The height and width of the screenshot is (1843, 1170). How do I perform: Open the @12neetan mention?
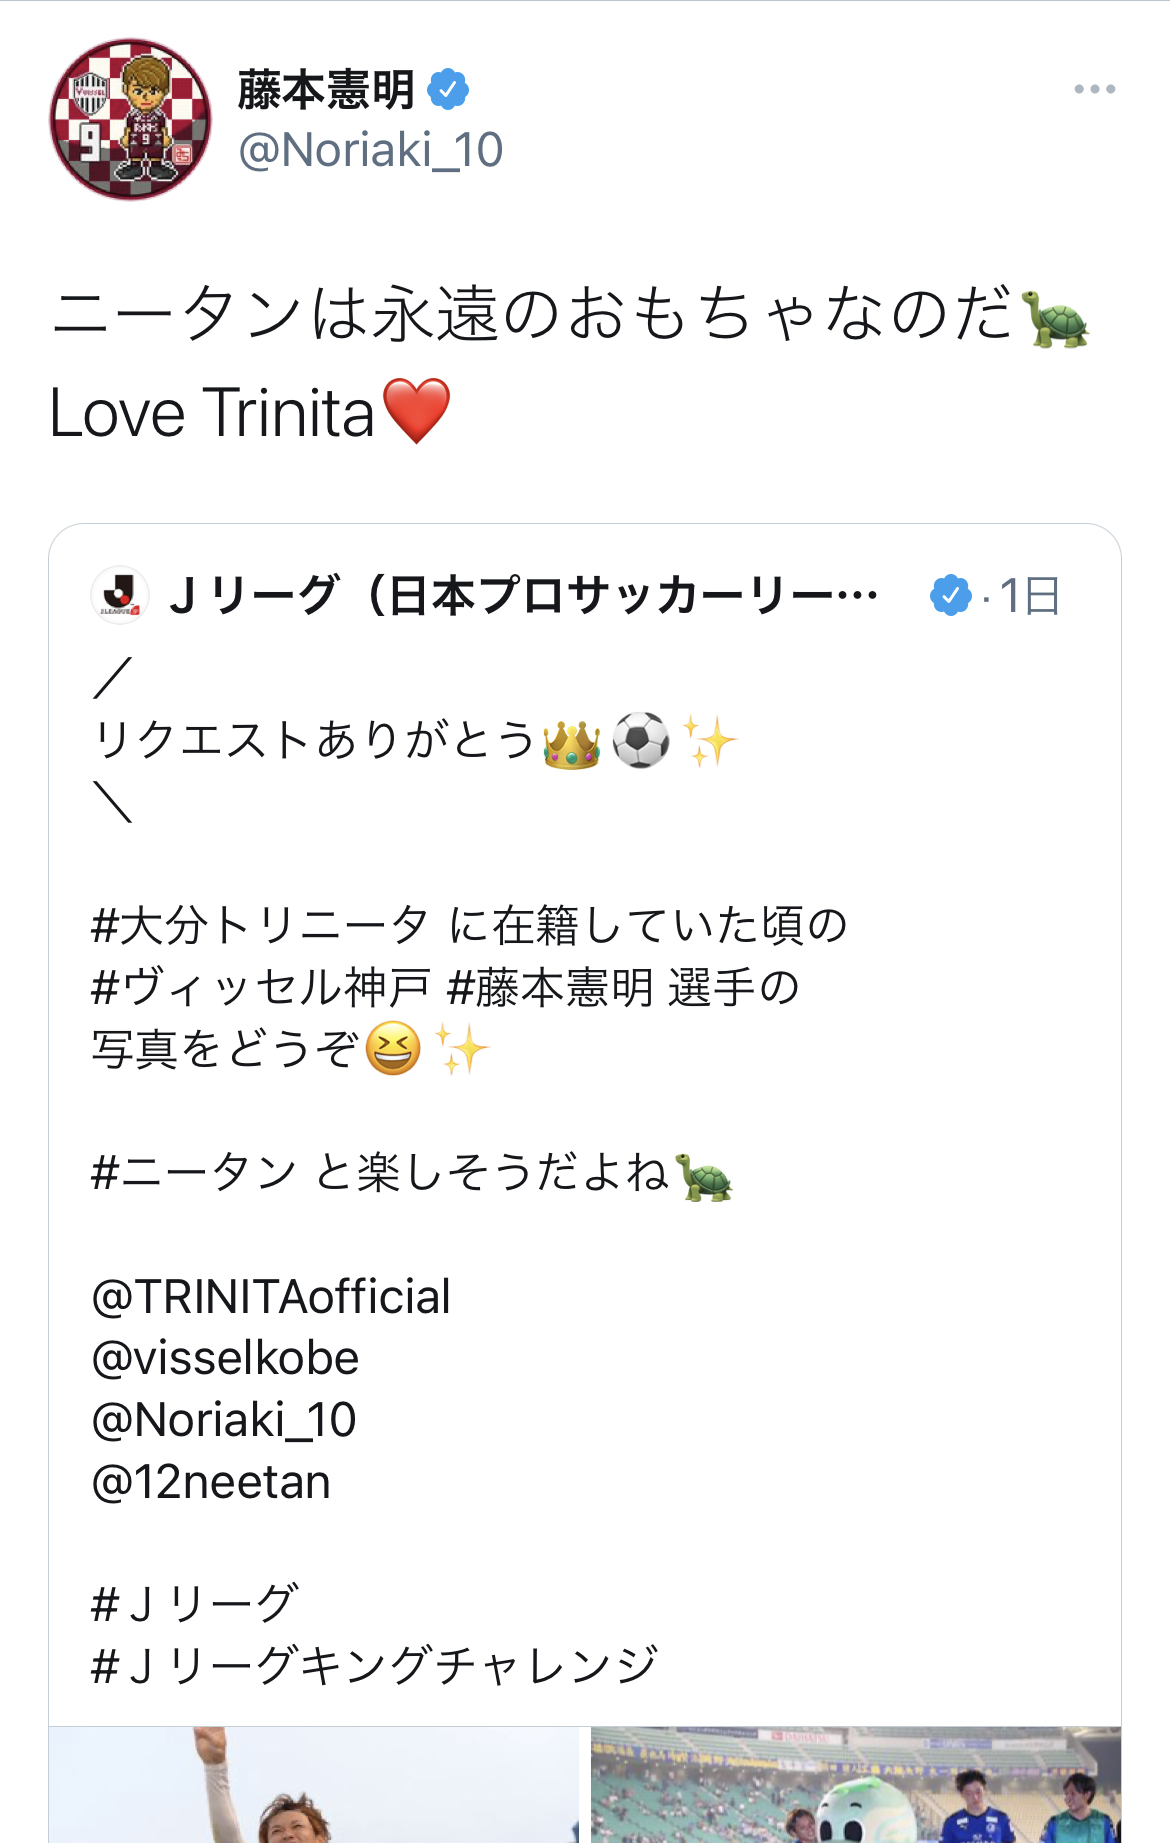[211, 1482]
